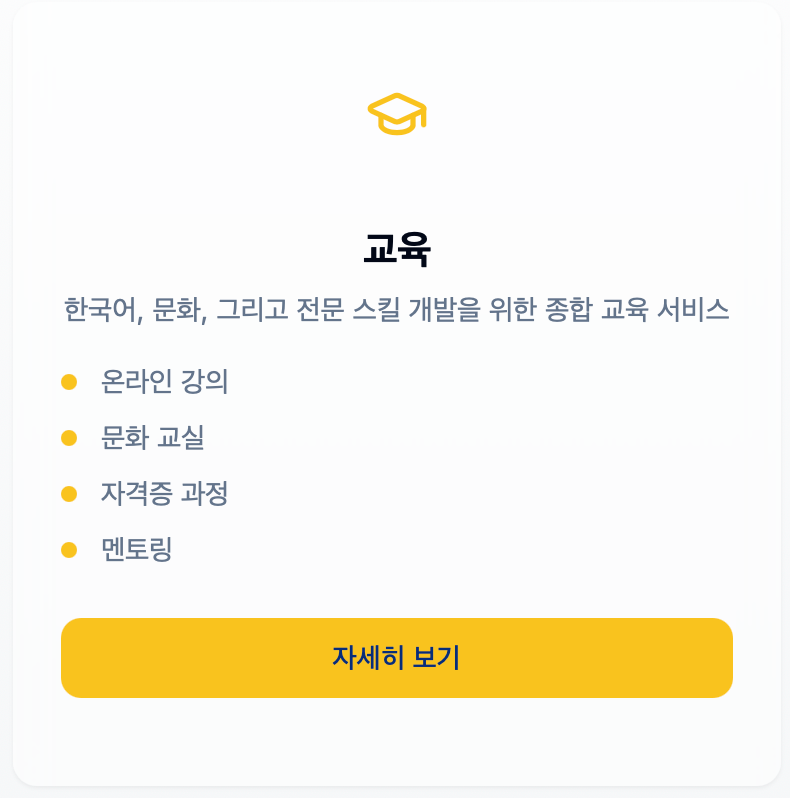Select the 문화 교실 list item text
This screenshot has width=790, height=798.
(x=153, y=438)
